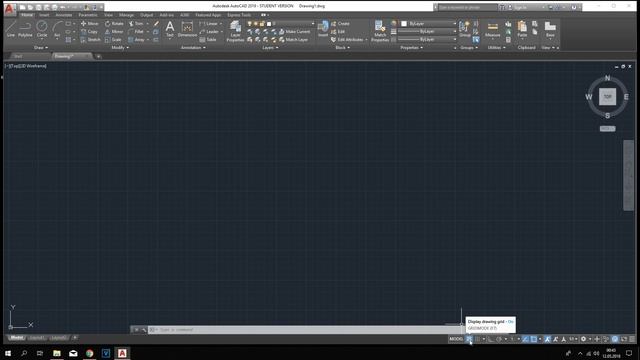Click the Match Properties tool
Screen dimensions: 640x360
coord(380,31)
